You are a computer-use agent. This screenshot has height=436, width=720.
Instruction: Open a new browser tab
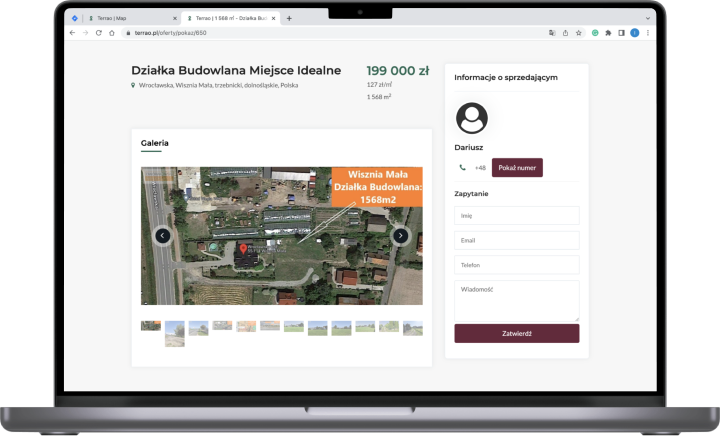(x=289, y=18)
